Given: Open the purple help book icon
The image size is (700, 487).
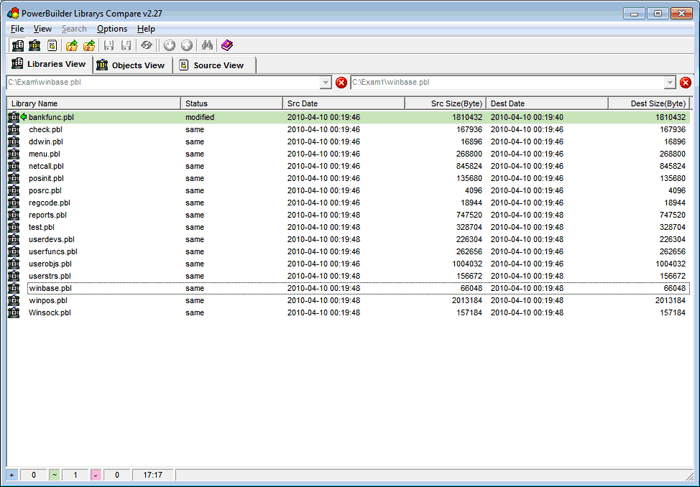Looking at the screenshot, I should coord(227,46).
